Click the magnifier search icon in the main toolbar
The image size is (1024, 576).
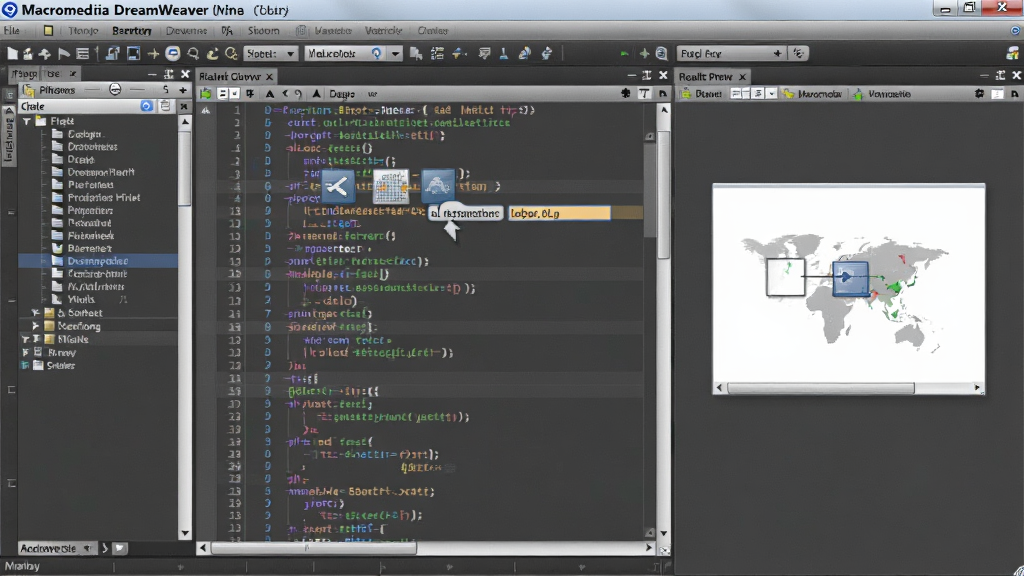(193, 54)
